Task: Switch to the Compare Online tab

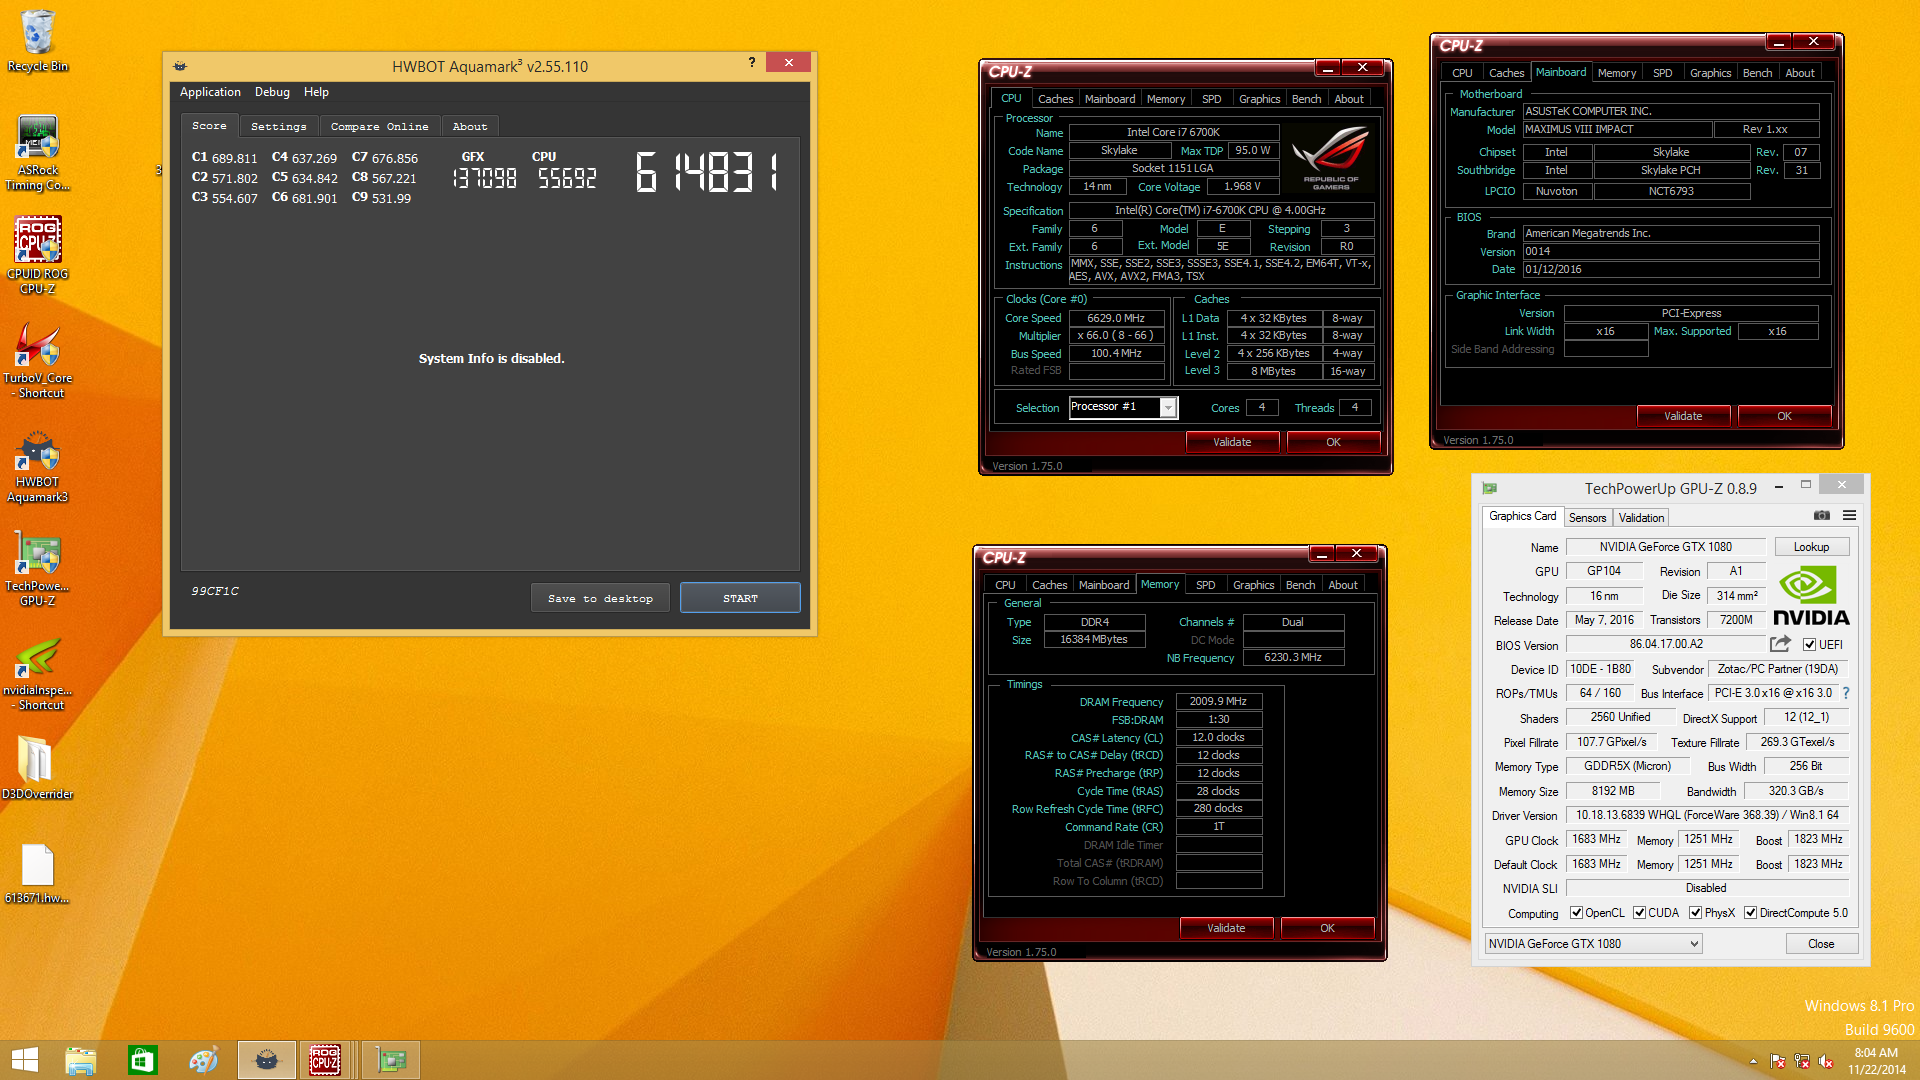Action: [x=380, y=126]
